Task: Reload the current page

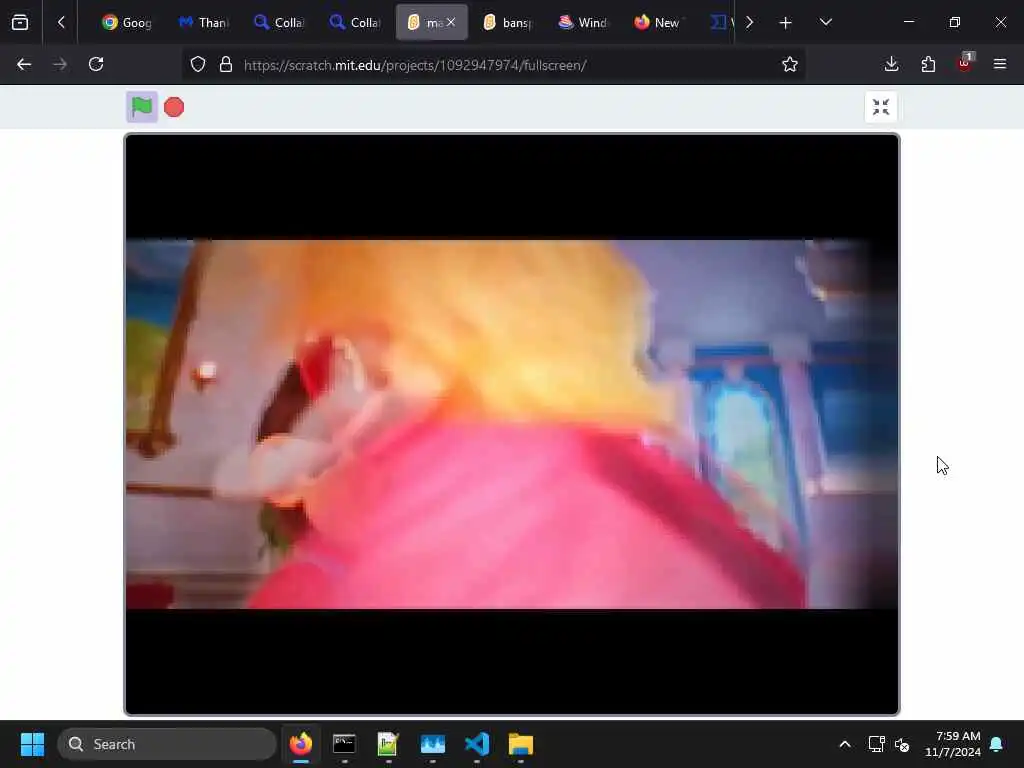Action: [x=96, y=64]
